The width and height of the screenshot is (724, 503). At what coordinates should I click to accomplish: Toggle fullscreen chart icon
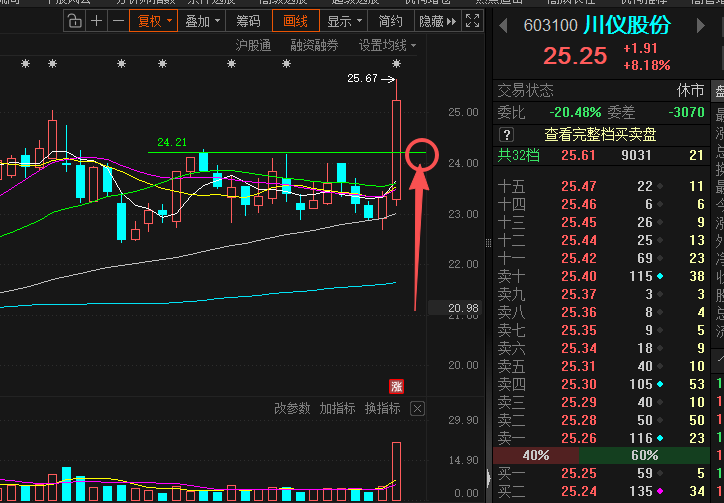(472, 21)
